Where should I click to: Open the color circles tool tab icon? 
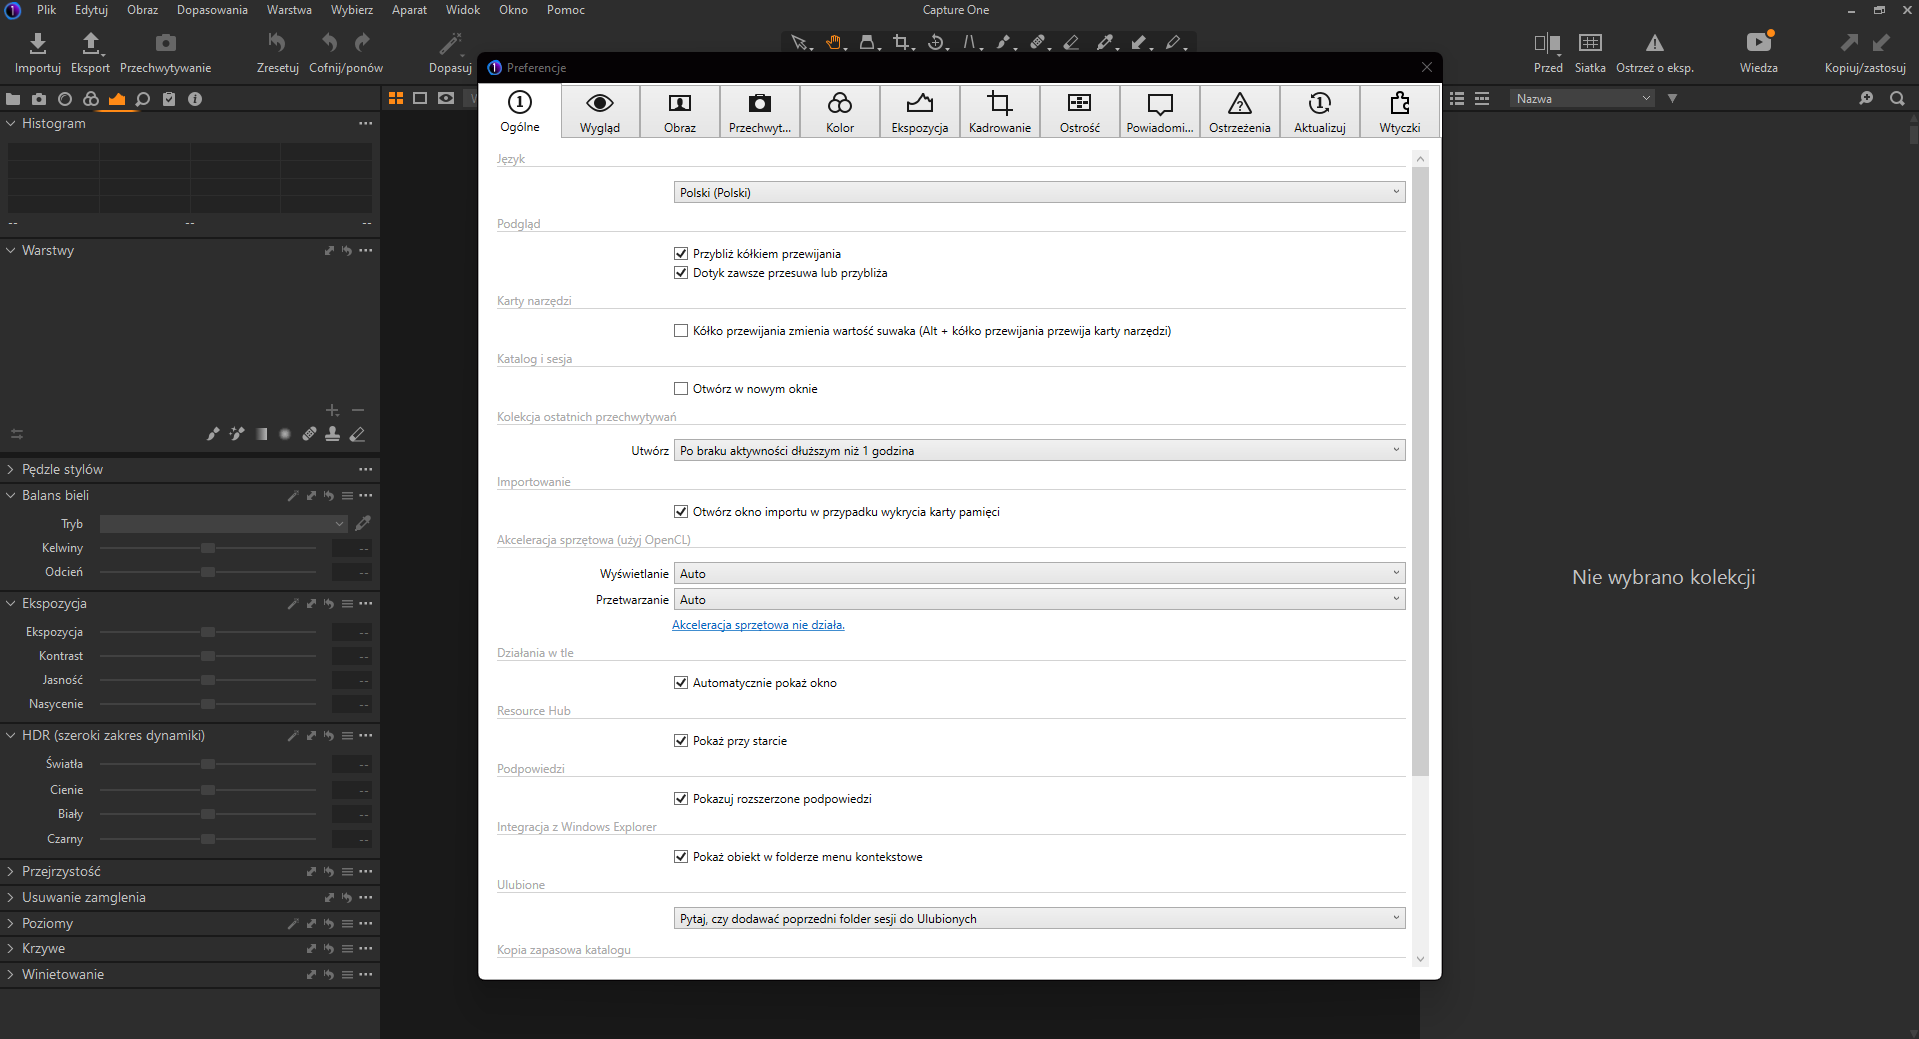click(91, 99)
